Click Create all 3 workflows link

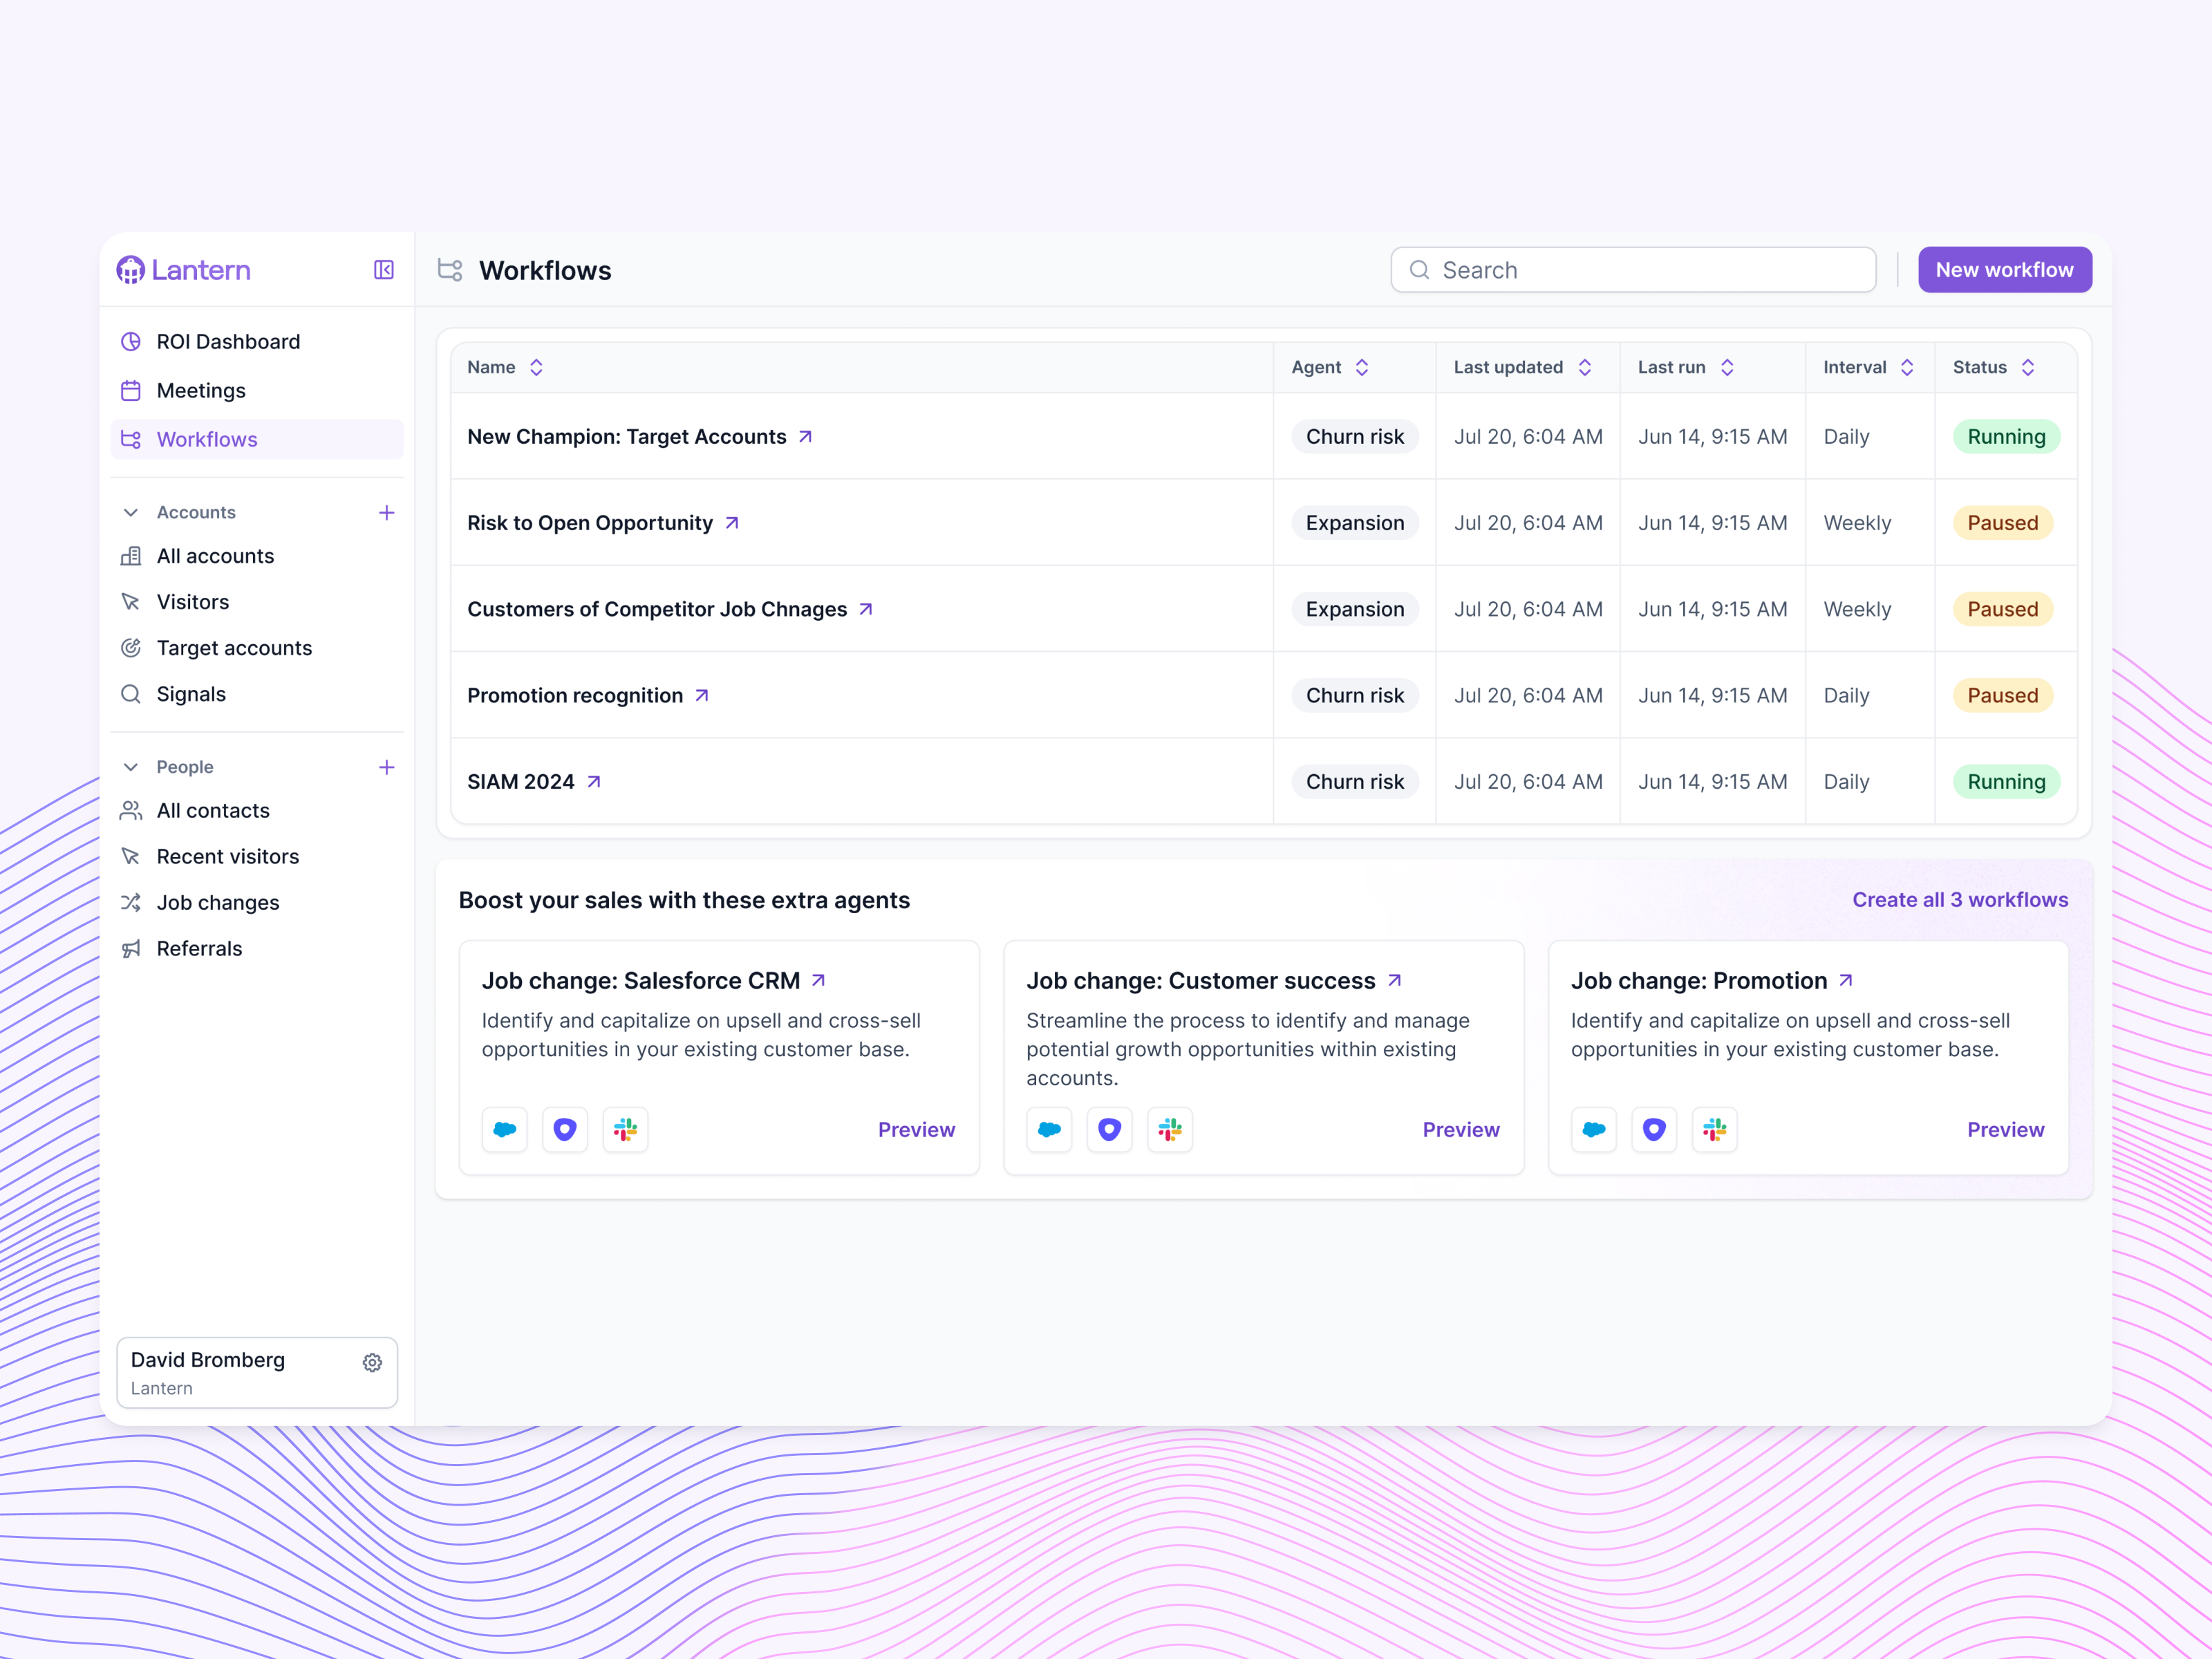[1960, 899]
